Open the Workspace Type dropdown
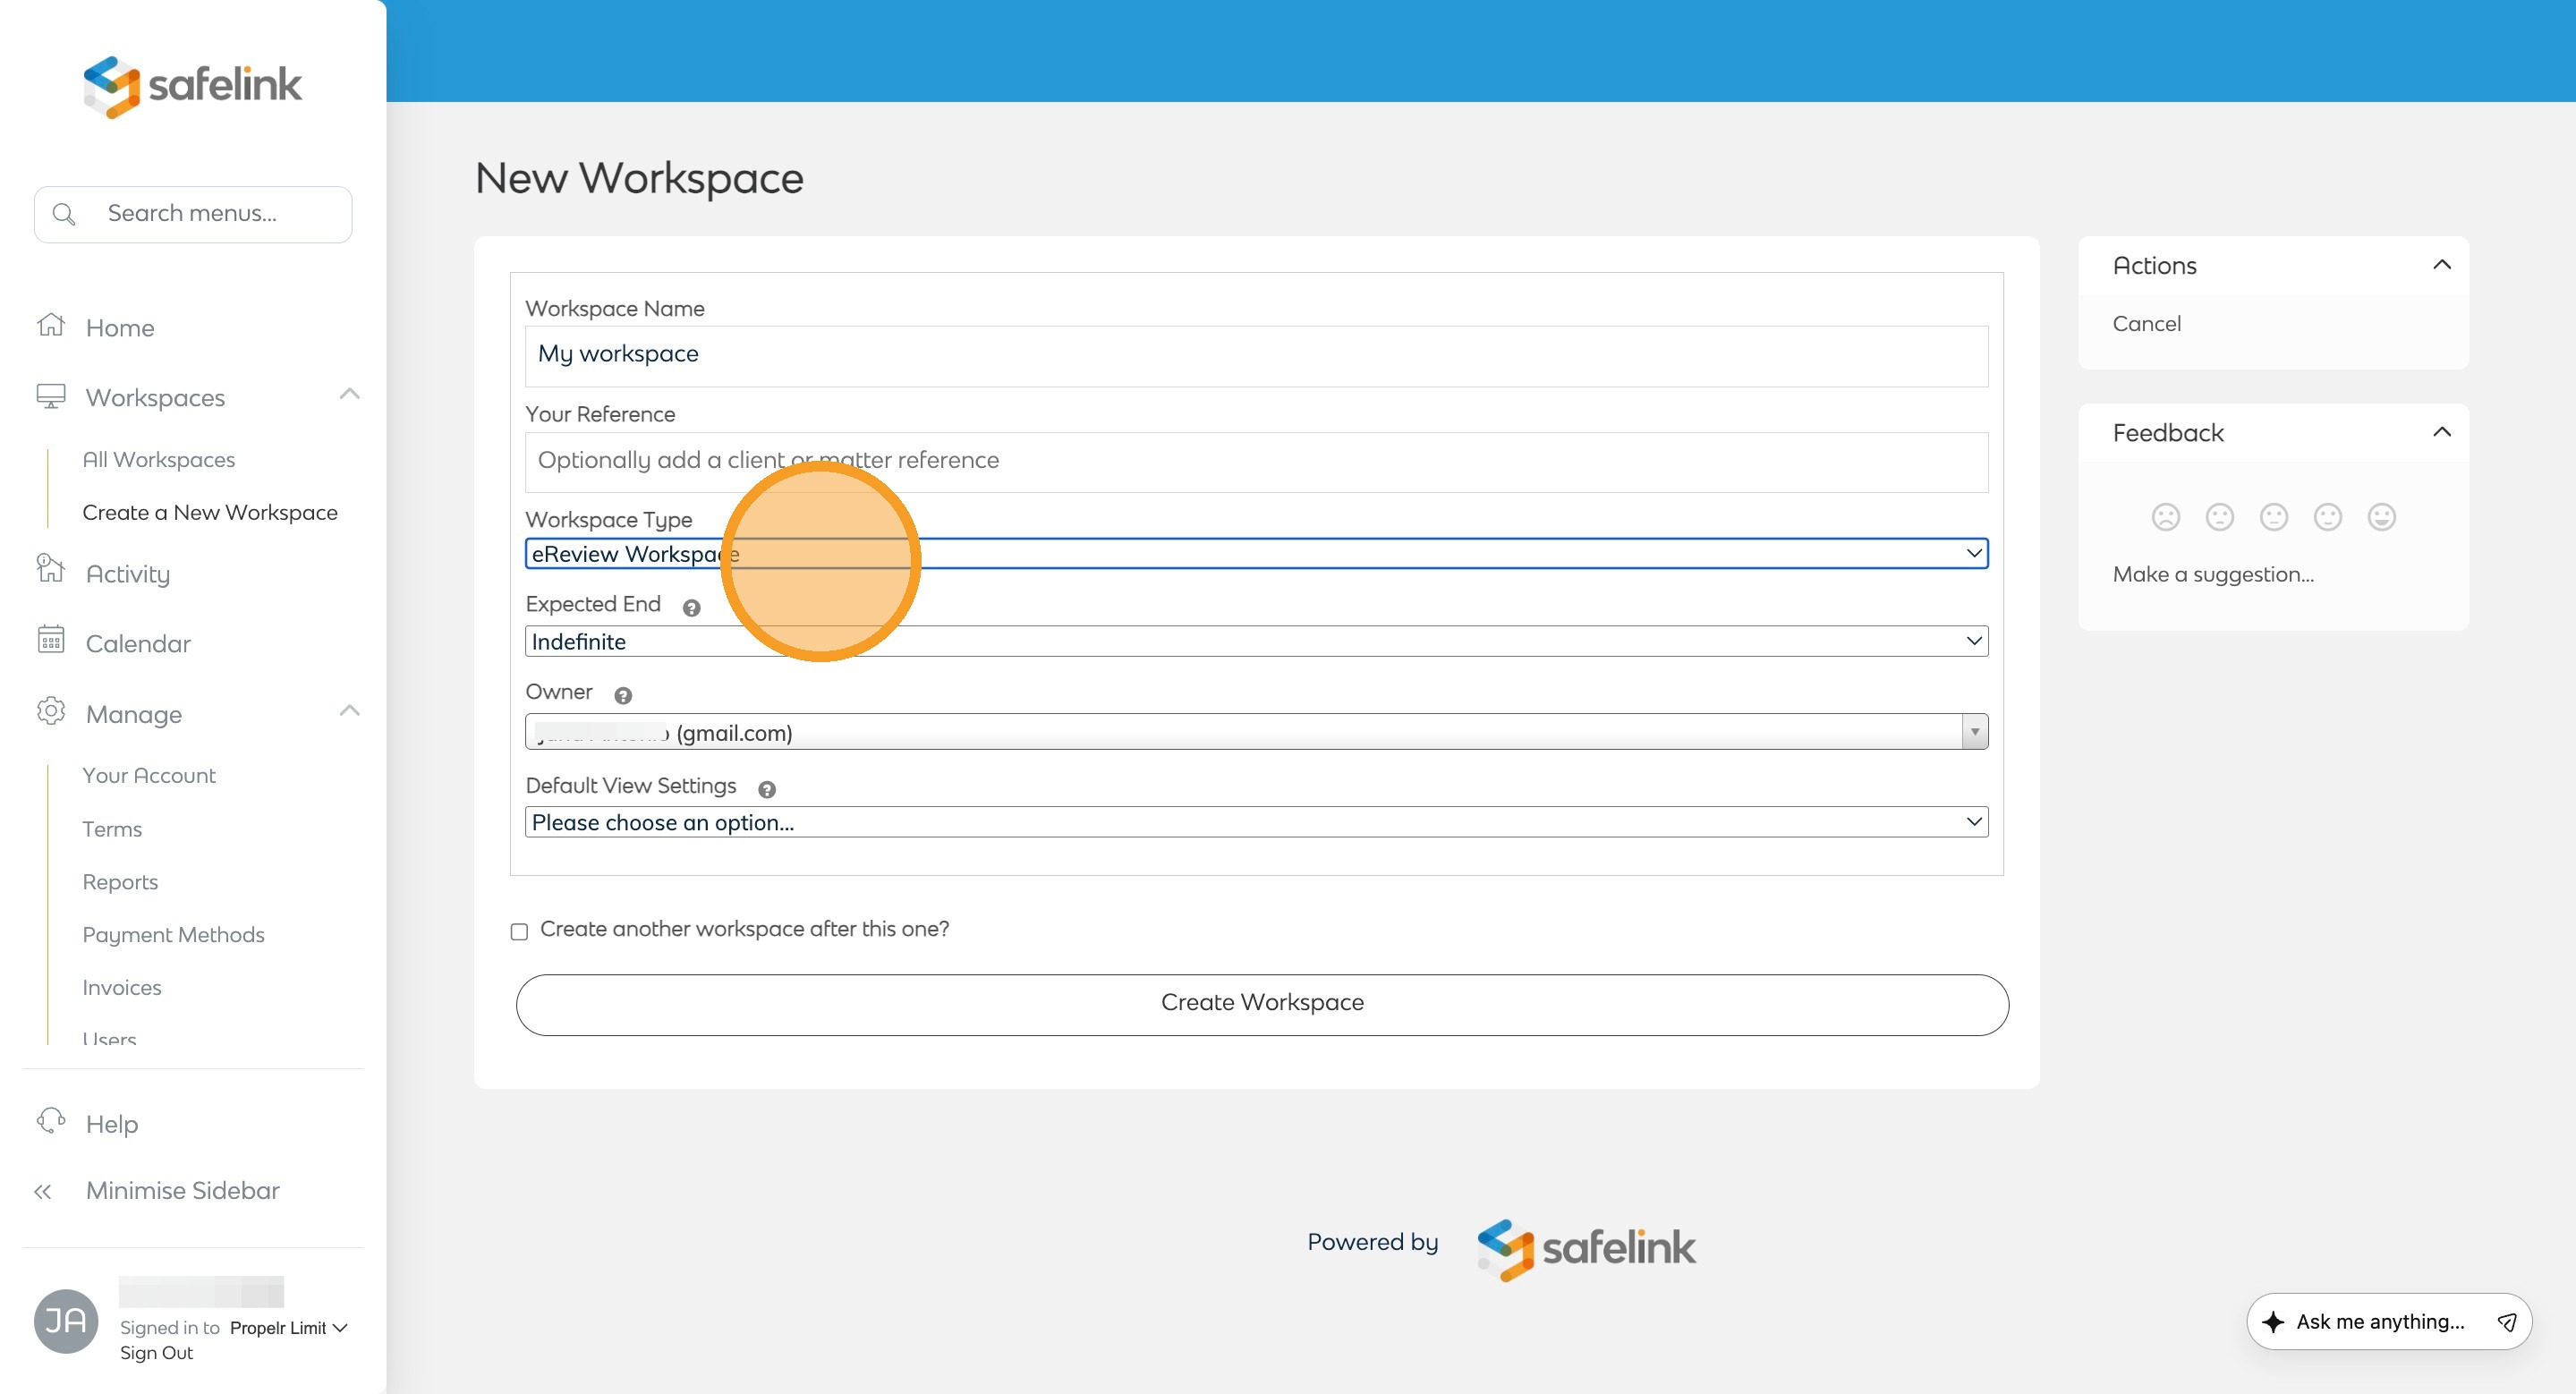 coord(1256,554)
